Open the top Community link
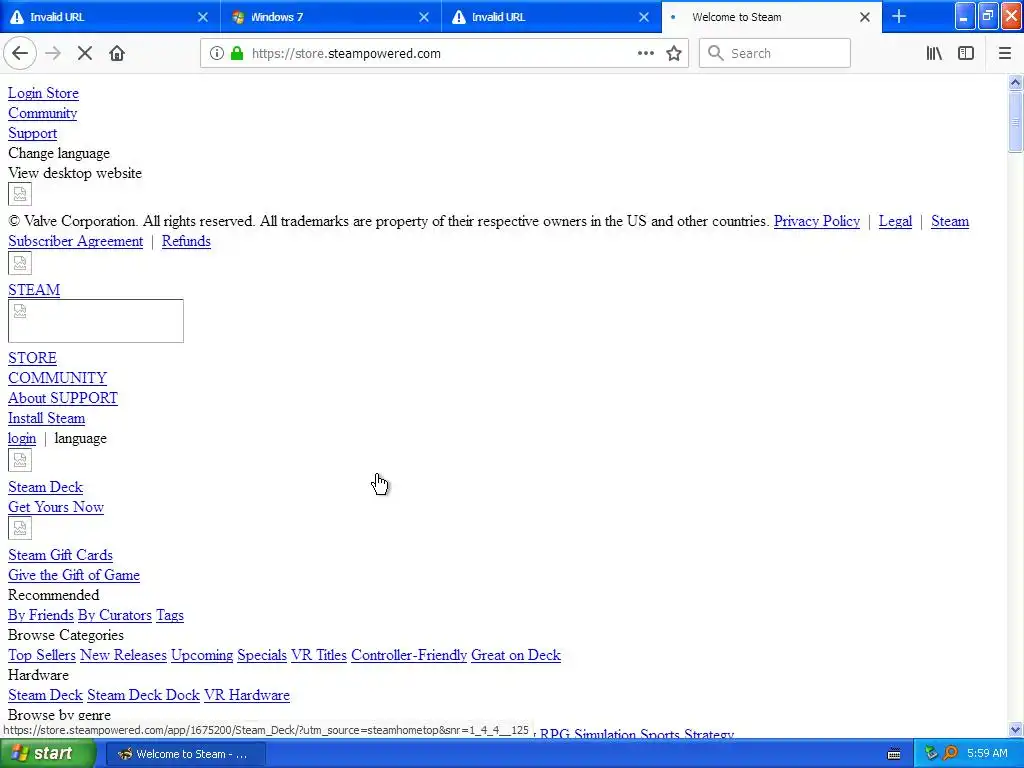 (42, 113)
